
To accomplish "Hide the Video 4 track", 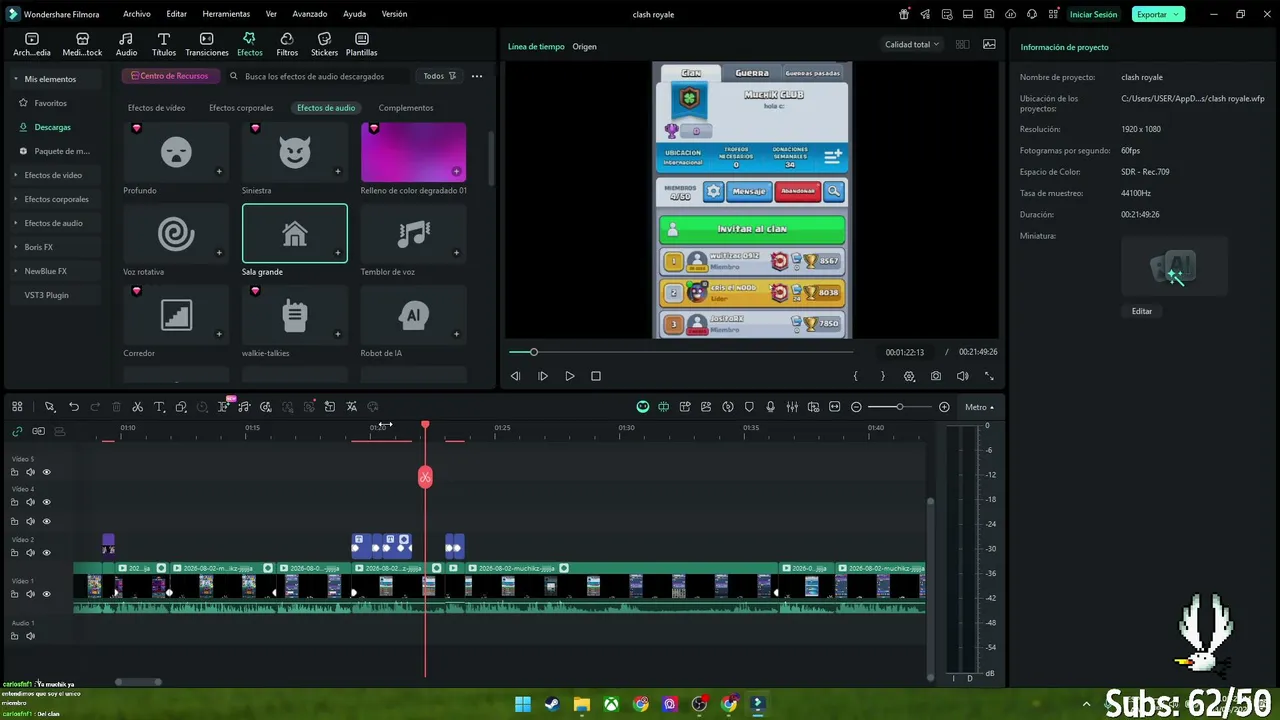I will point(46,502).
